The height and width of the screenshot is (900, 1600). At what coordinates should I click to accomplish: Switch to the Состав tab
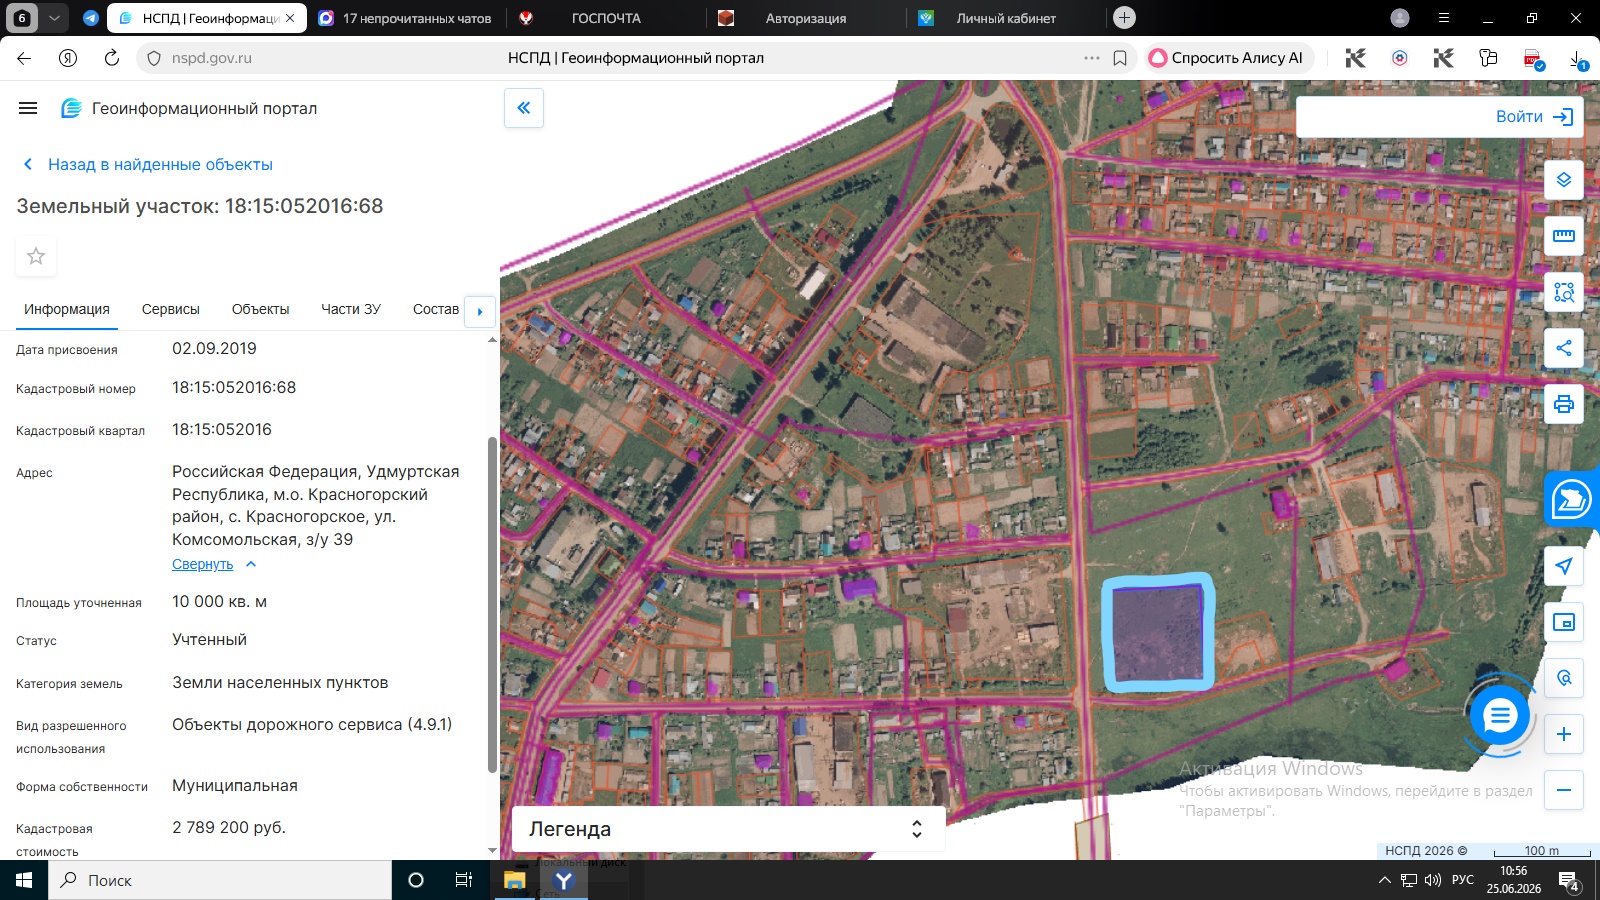click(436, 309)
